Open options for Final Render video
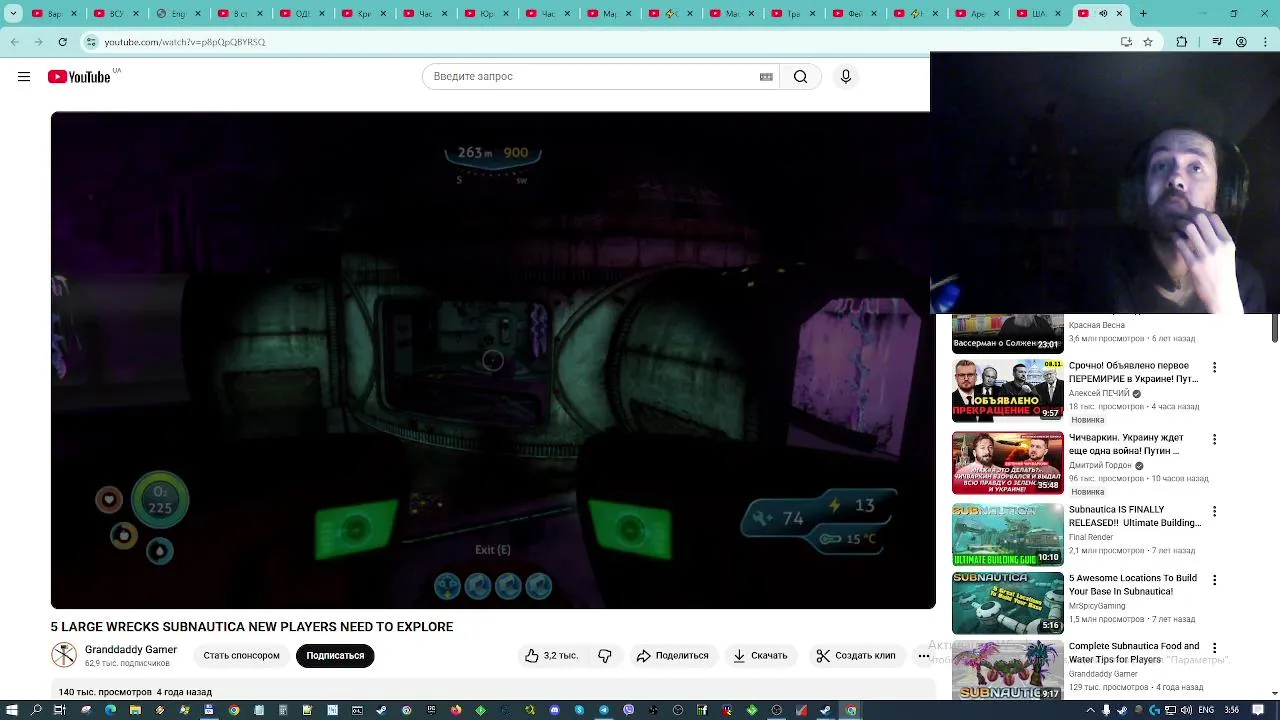This screenshot has height=720, width=1280. pyautogui.click(x=1214, y=512)
